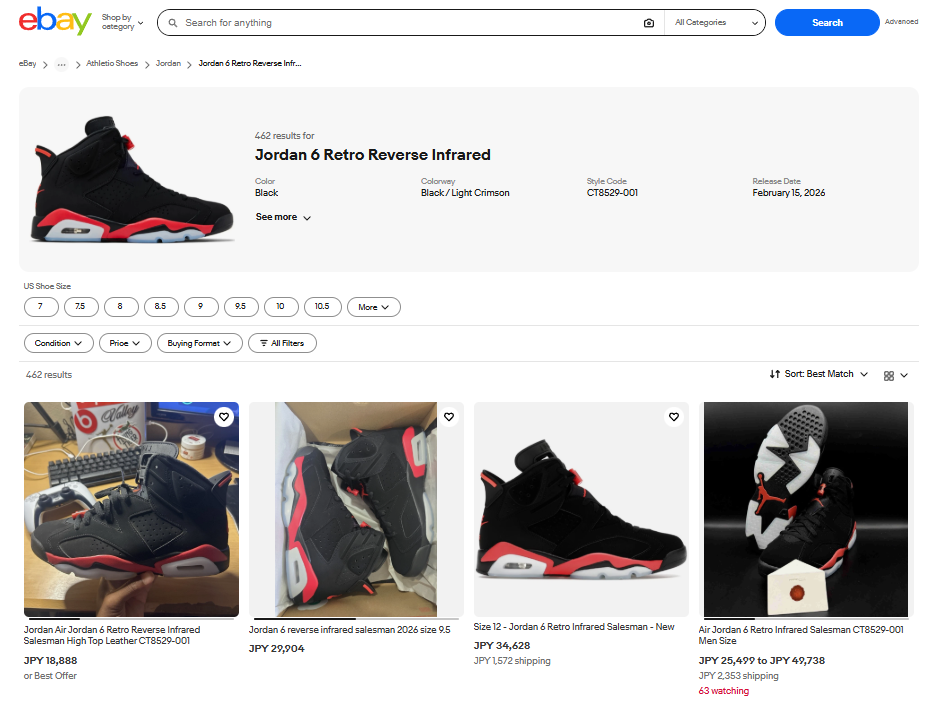Filter by US shoe size 9
This screenshot has height=702, width=936.
tap(201, 307)
